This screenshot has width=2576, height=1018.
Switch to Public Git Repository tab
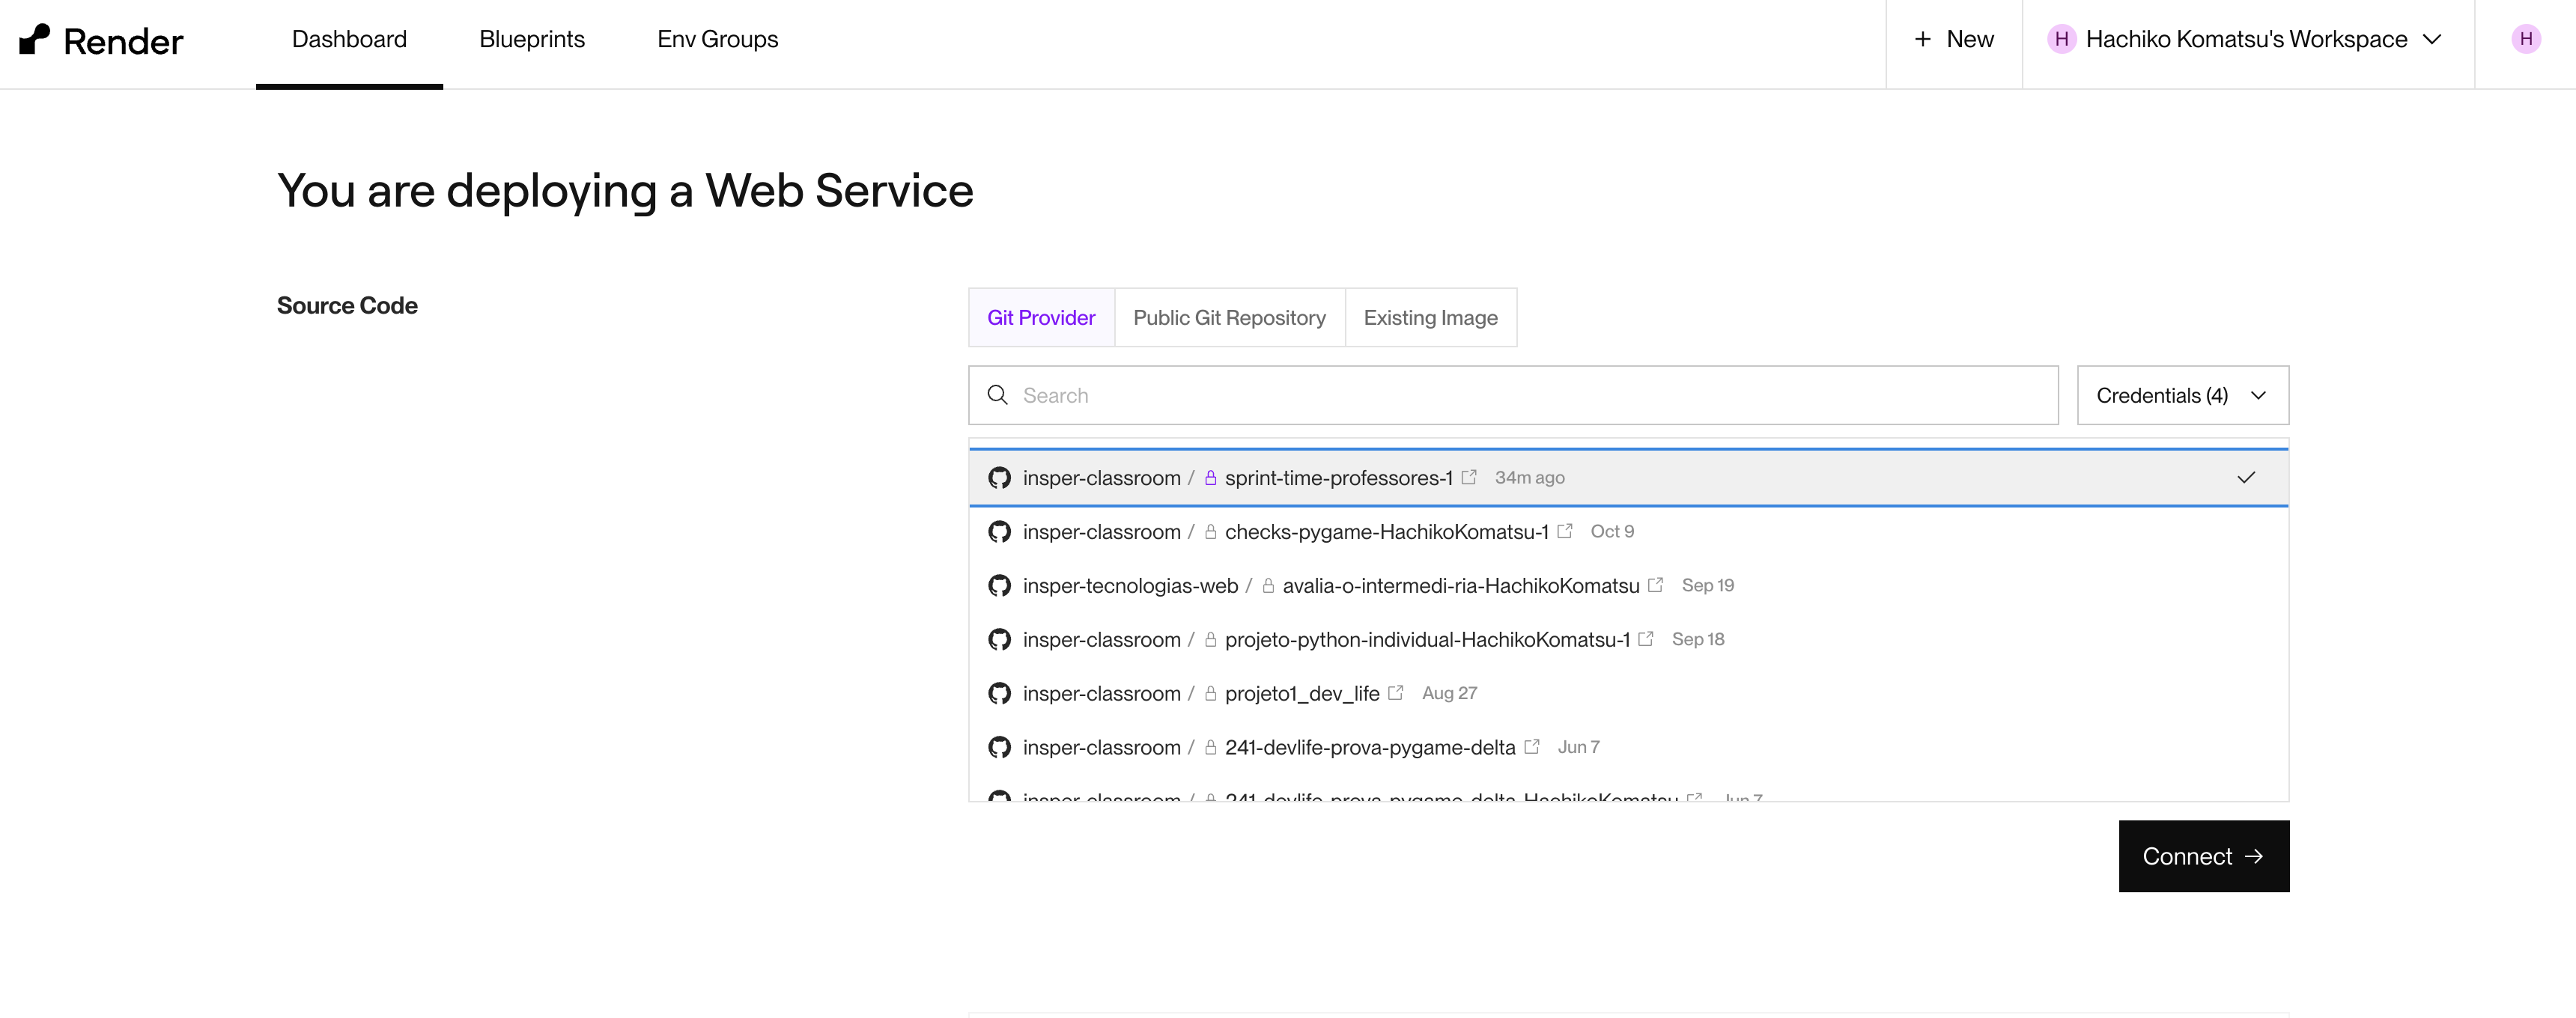(1229, 317)
